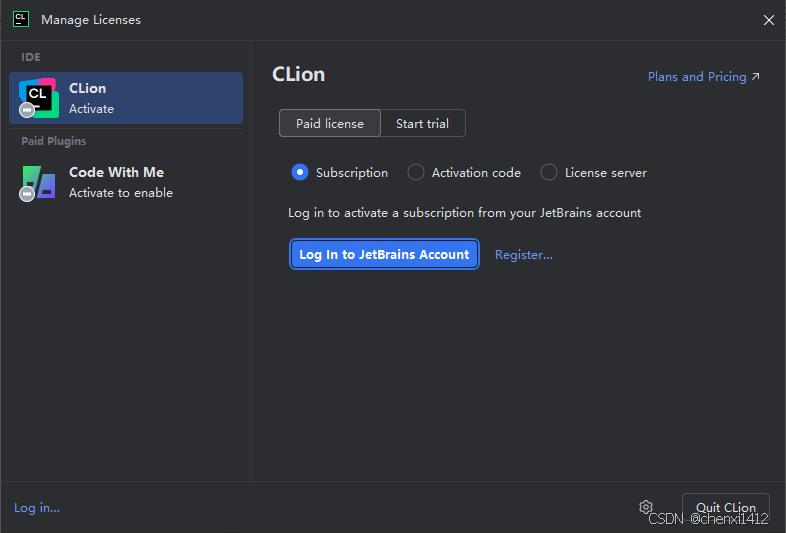Switch to the Start trial tab

423,123
